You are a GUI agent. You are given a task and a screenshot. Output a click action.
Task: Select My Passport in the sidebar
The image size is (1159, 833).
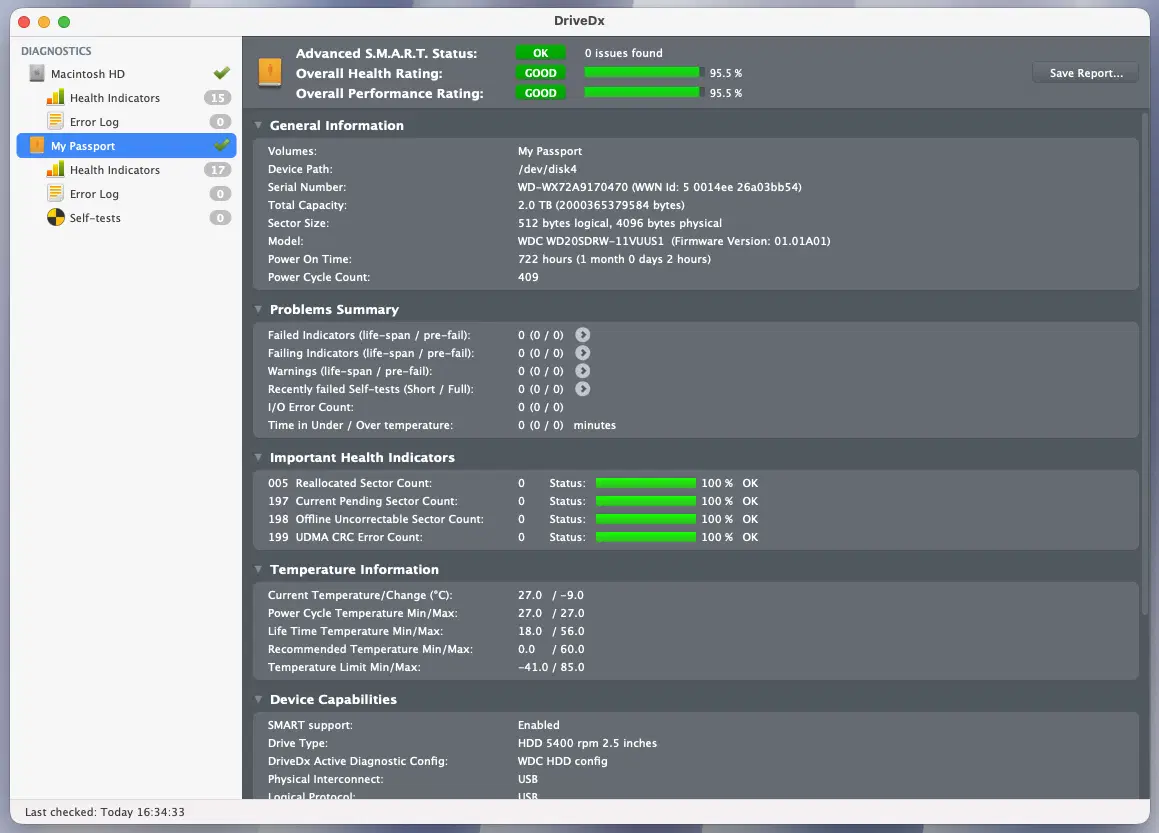coord(126,146)
